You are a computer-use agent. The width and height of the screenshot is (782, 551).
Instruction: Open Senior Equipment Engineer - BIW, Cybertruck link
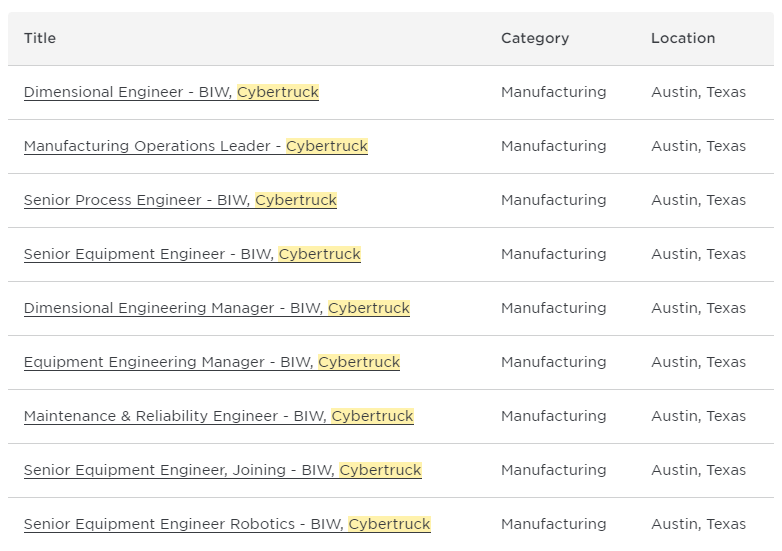(x=192, y=254)
